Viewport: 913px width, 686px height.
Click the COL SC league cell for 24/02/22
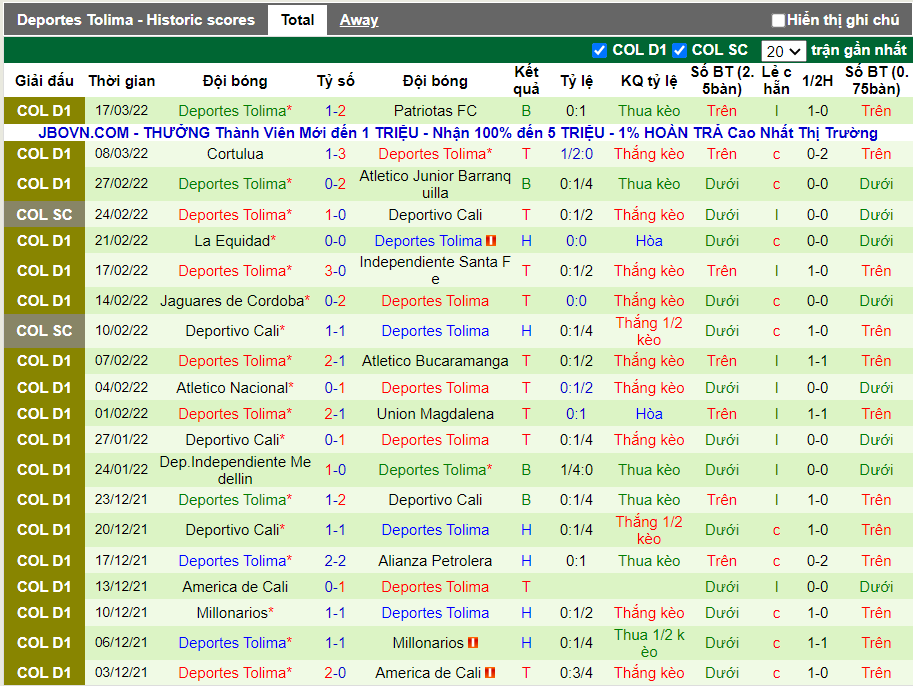point(44,215)
